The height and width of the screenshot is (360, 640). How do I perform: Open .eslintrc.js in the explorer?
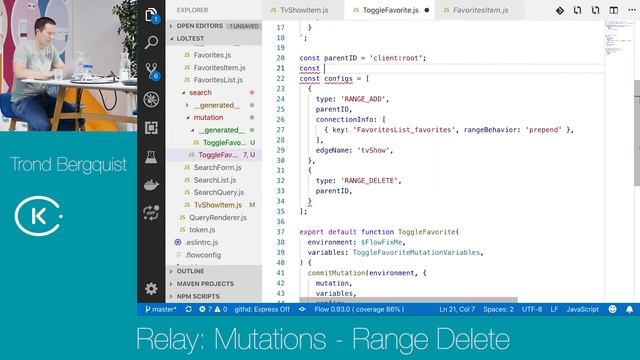pos(201,242)
